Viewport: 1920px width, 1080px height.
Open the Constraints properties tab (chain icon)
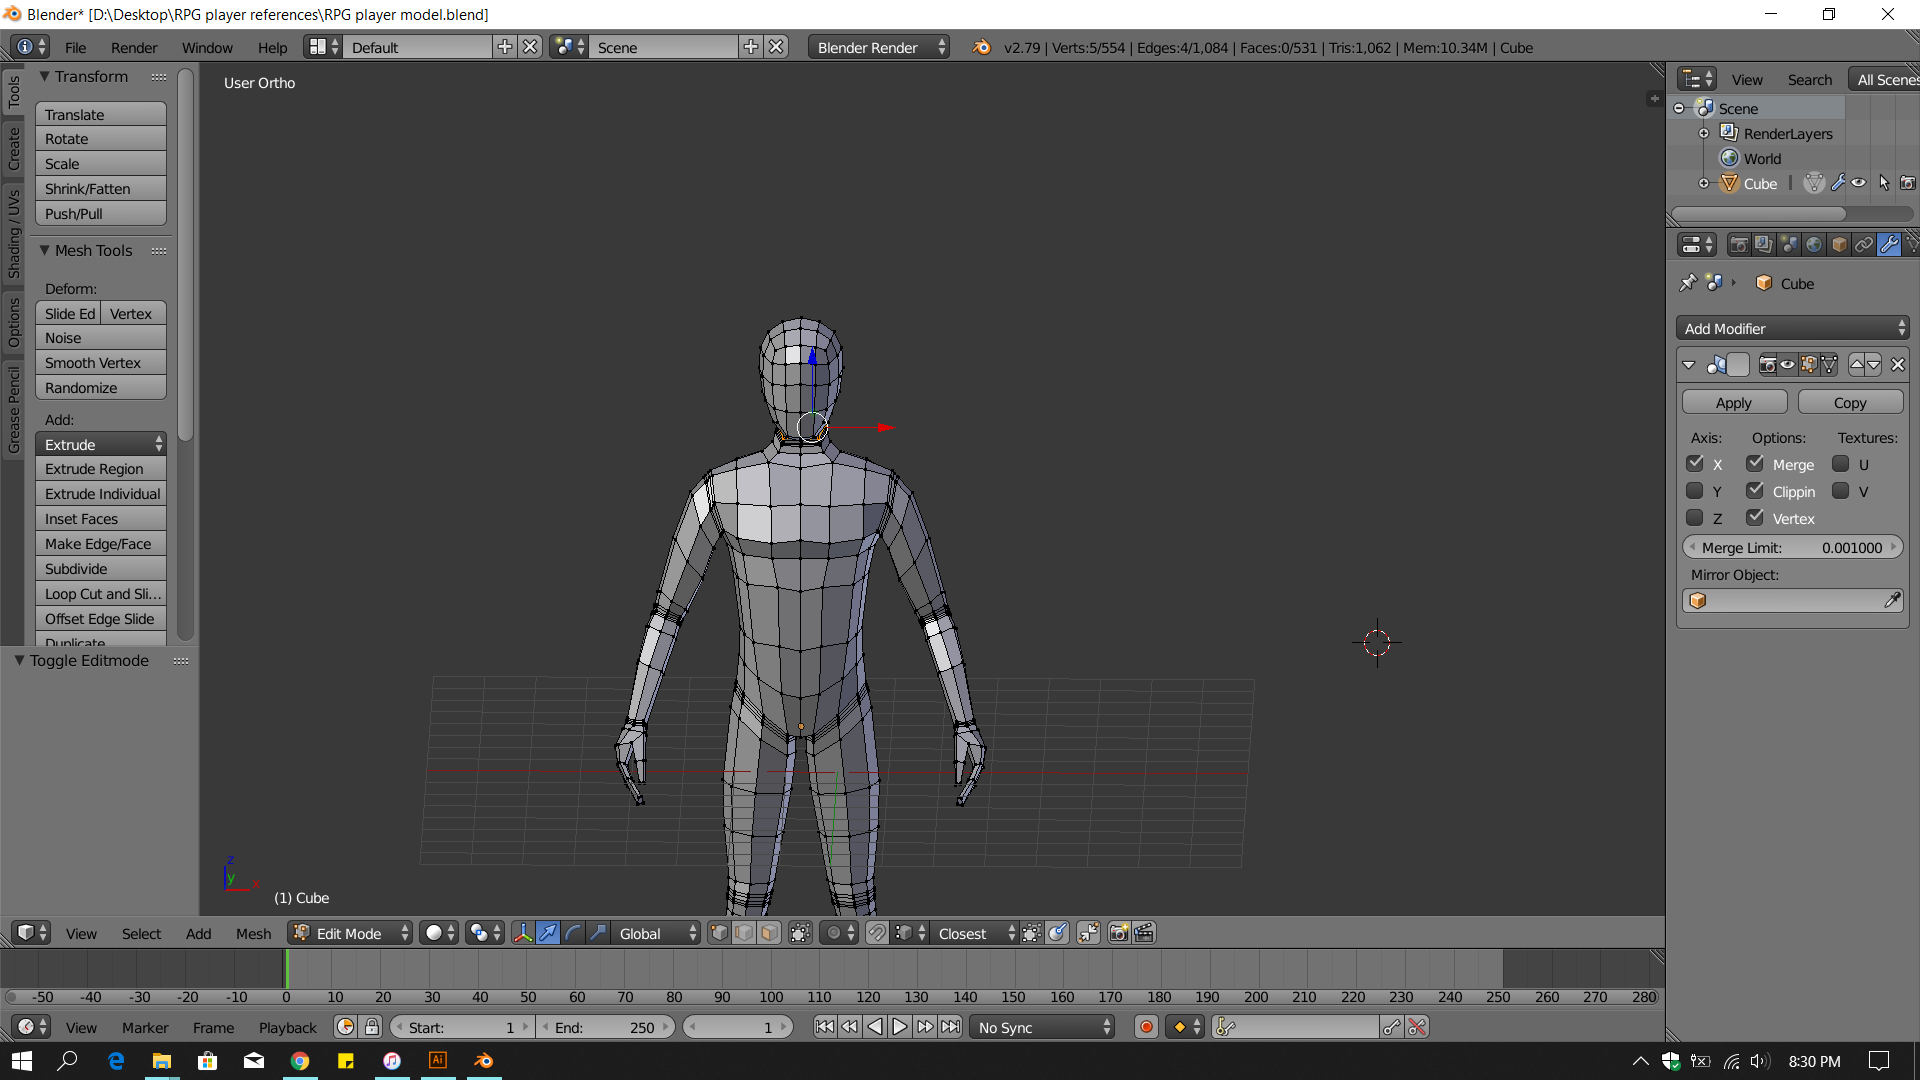pyautogui.click(x=1864, y=245)
